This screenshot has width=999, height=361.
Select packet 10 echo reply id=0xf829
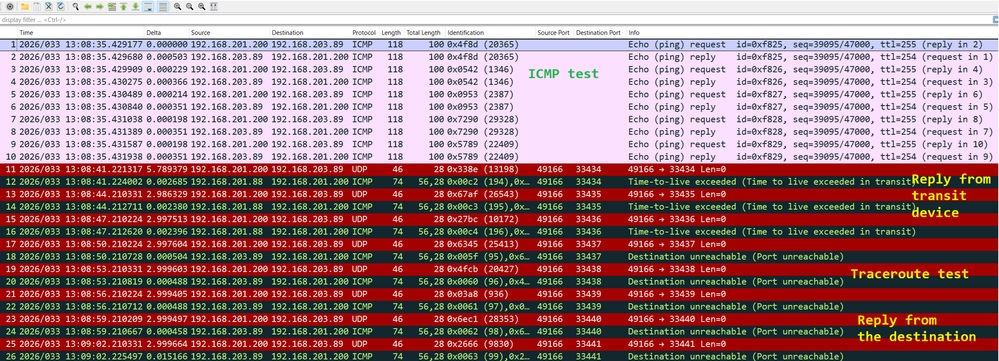click(500, 157)
